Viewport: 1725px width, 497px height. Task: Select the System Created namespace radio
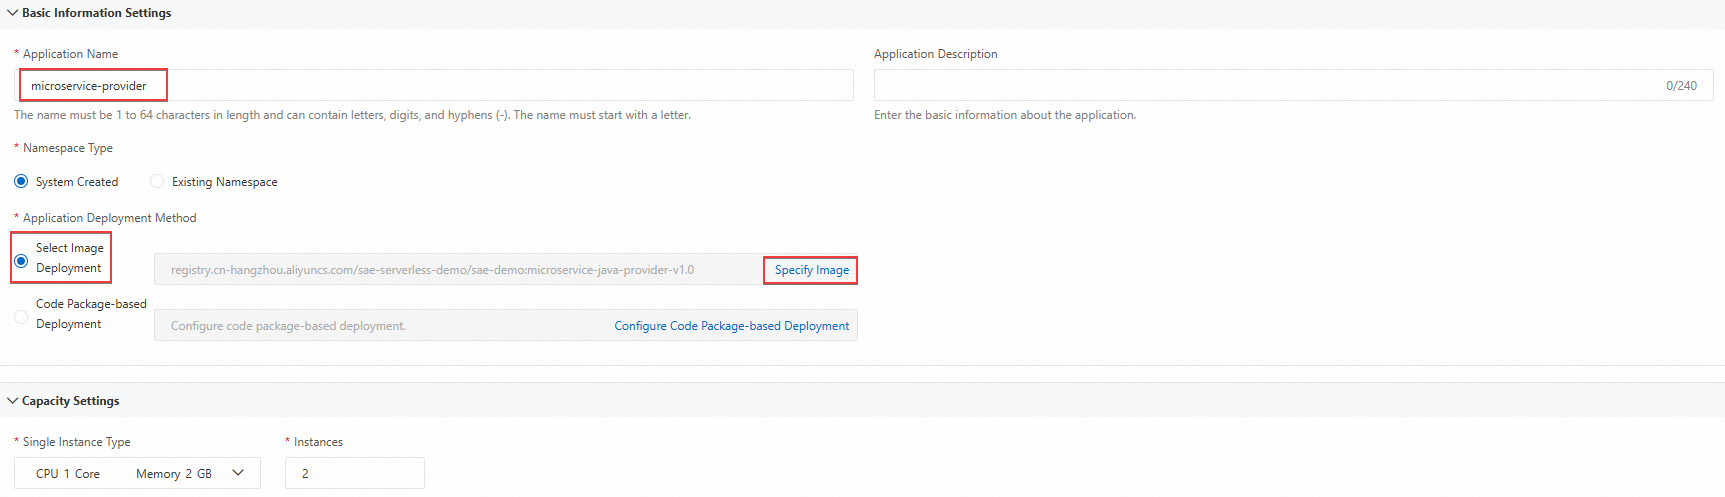(x=21, y=181)
